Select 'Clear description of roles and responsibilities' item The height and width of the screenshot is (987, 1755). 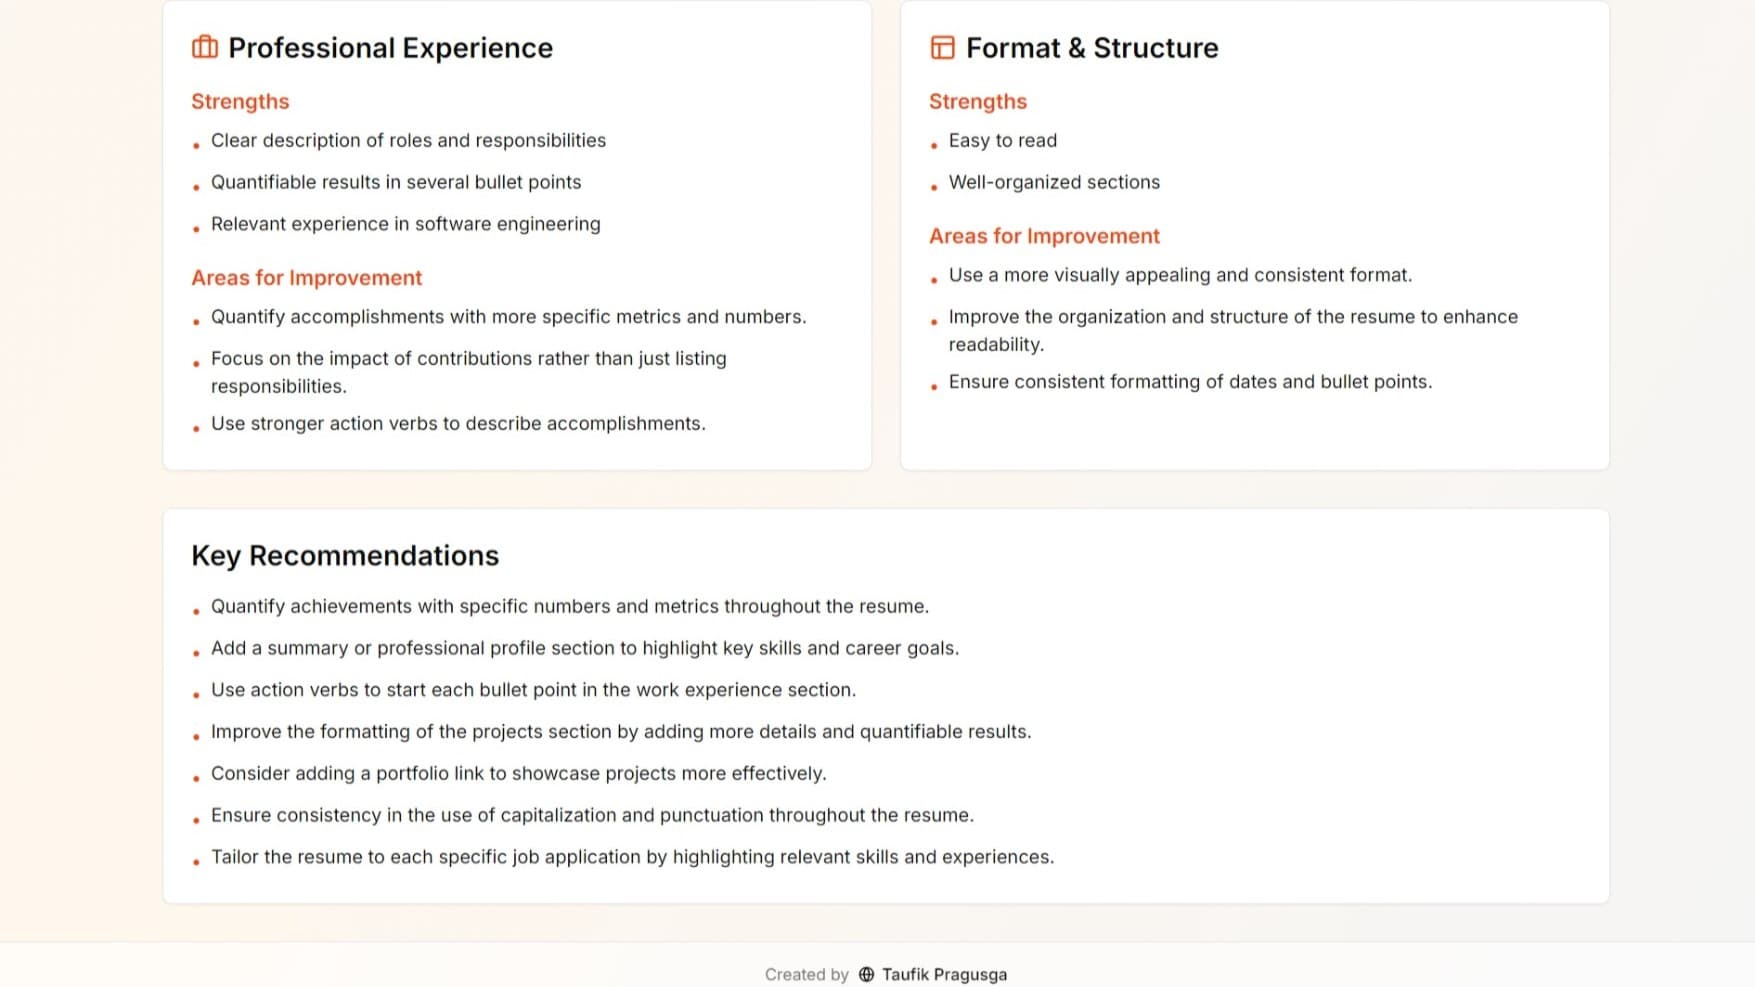click(x=408, y=140)
